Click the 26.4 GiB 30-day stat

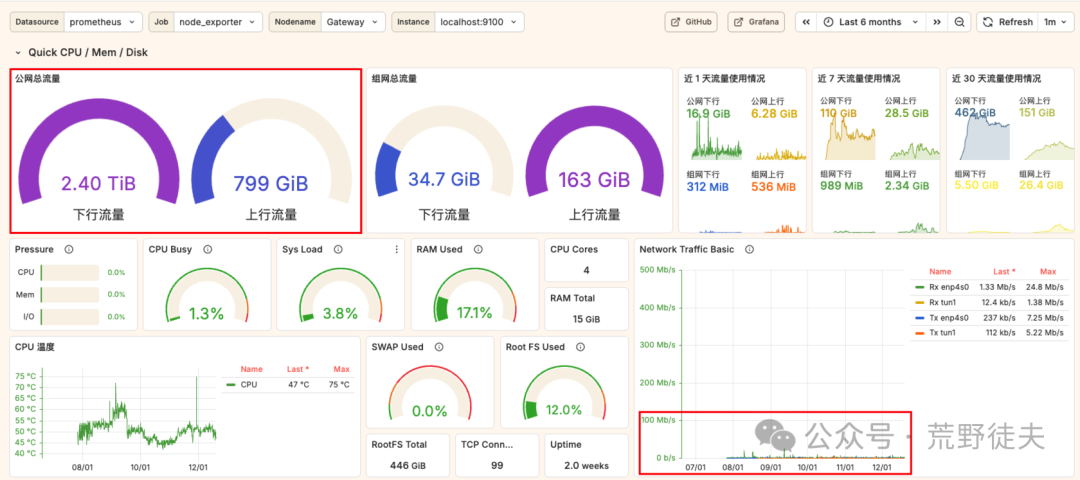pos(1041,186)
